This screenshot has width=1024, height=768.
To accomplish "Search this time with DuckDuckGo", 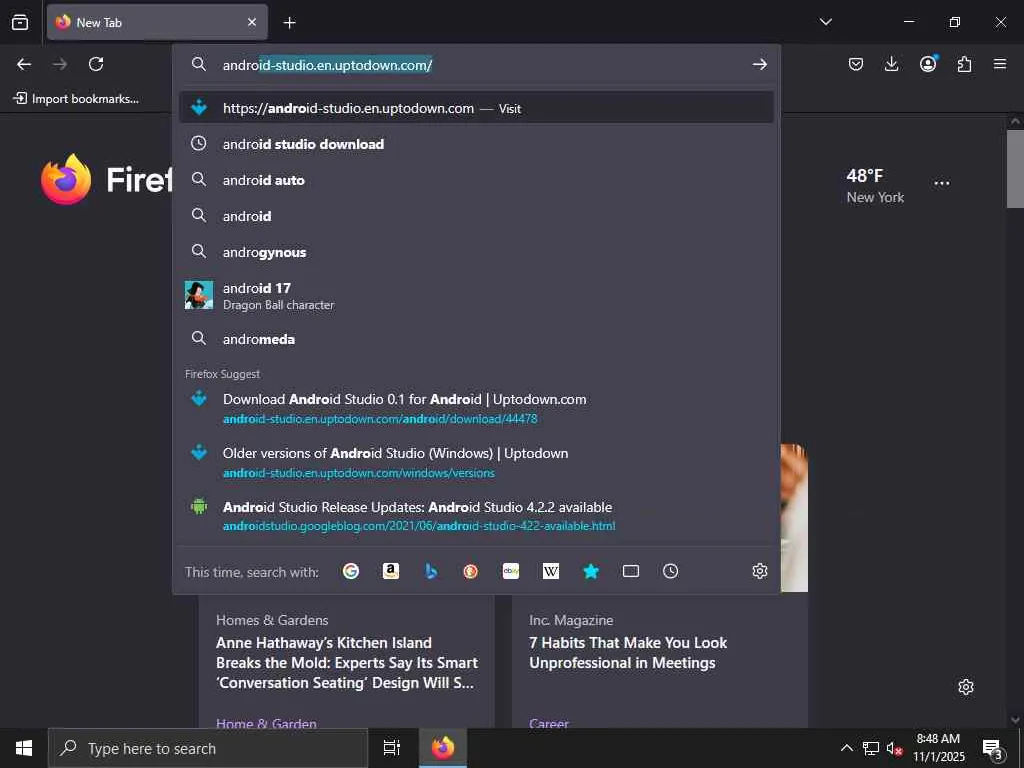I will click(470, 571).
